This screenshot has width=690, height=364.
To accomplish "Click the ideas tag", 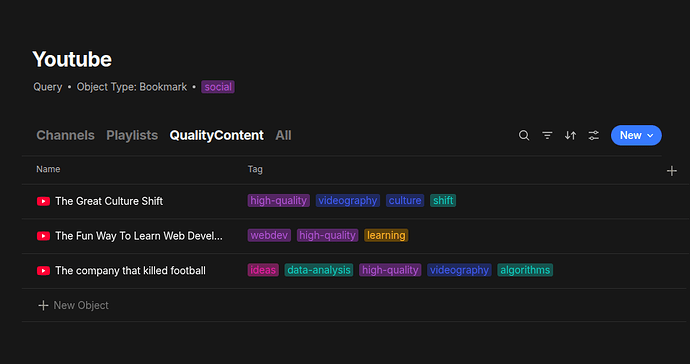I will [263, 270].
